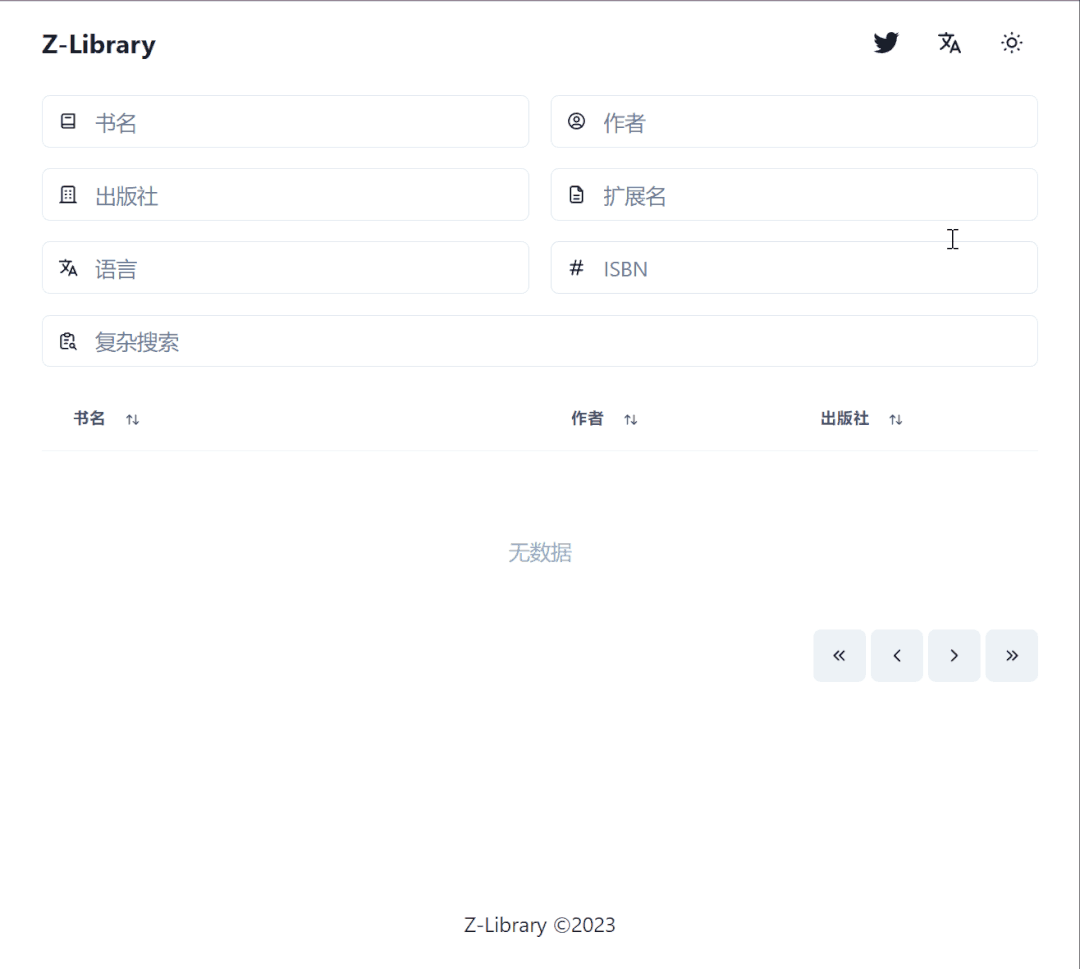1080x969 pixels.
Task: Click the Z-Library ©2023 footer text
Action: point(540,925)
